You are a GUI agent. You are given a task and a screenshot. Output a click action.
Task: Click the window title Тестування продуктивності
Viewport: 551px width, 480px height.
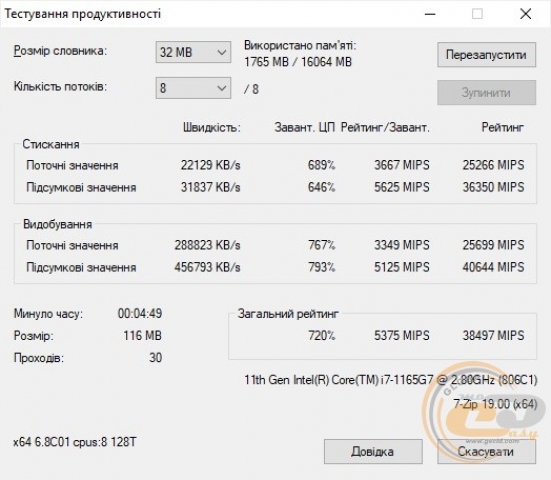(x=83, y=14)
